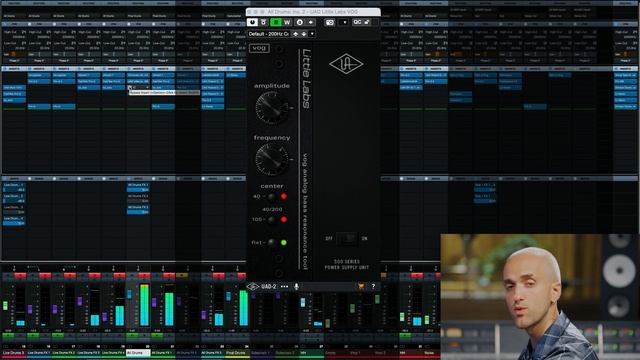Viewport: 640px width, 360px height.
Task: Click the copy A to B arrow icon
Action: [311, 22]
